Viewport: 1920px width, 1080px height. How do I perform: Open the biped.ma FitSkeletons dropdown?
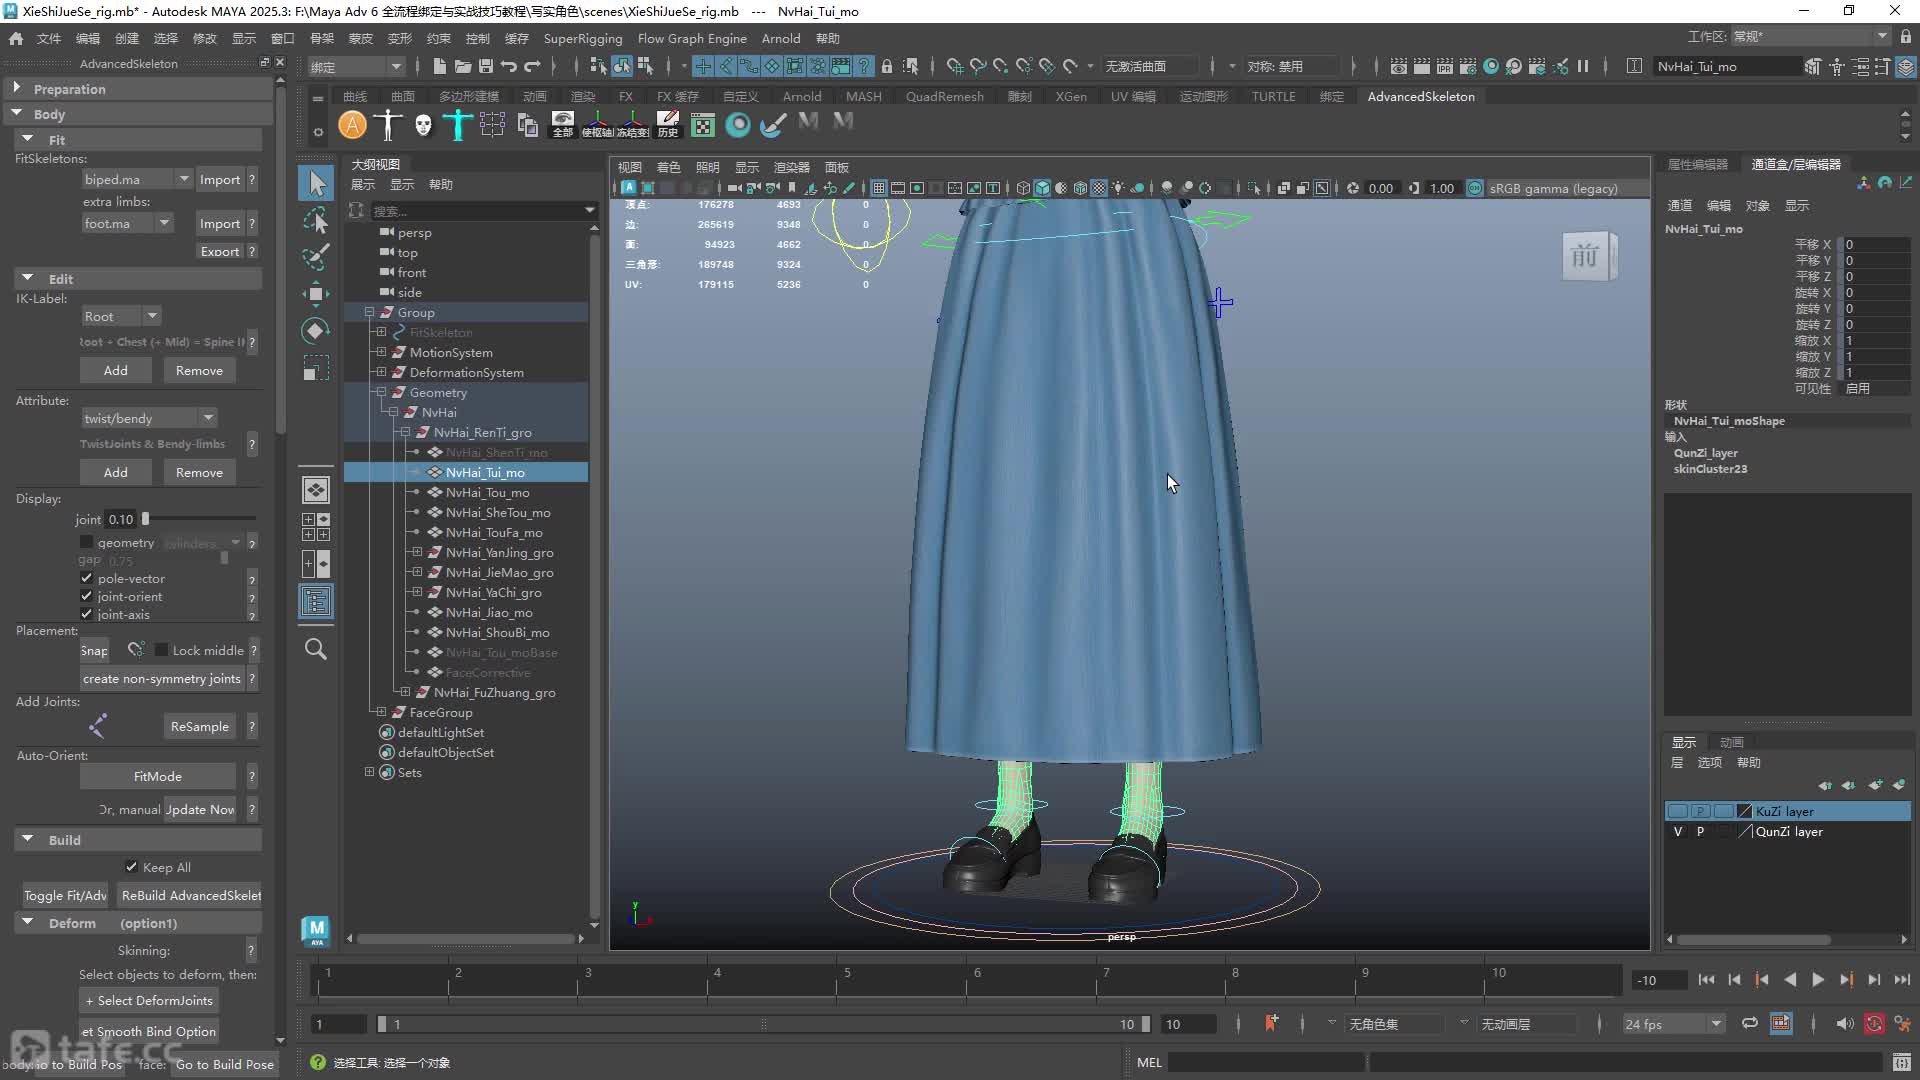[x=137, y=179]
